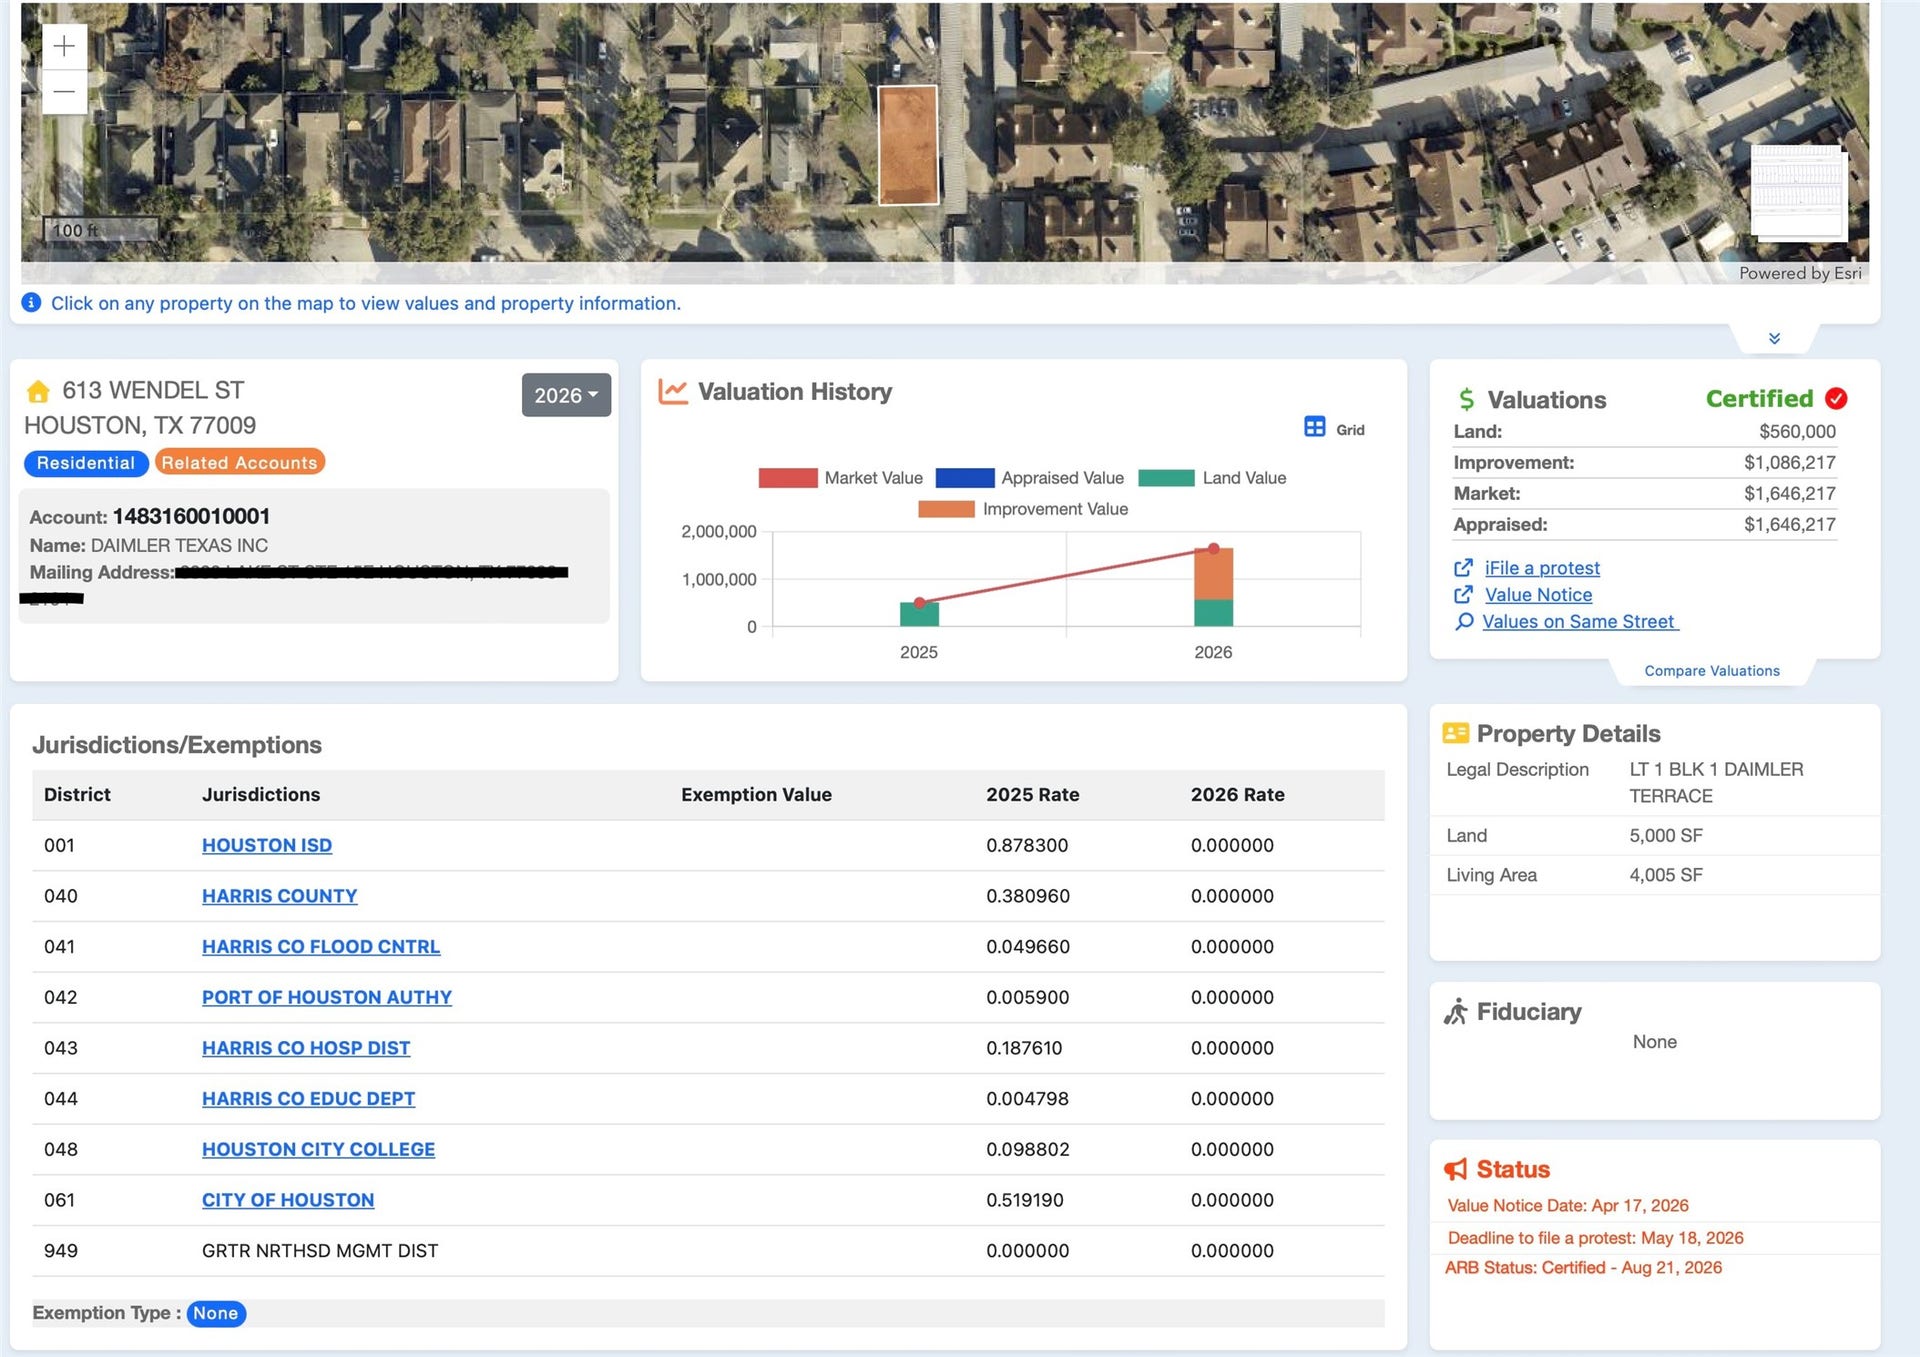Click the orange house icon beside the address
Viewport: 1920px width, 1357px height.
pos(38,391)
